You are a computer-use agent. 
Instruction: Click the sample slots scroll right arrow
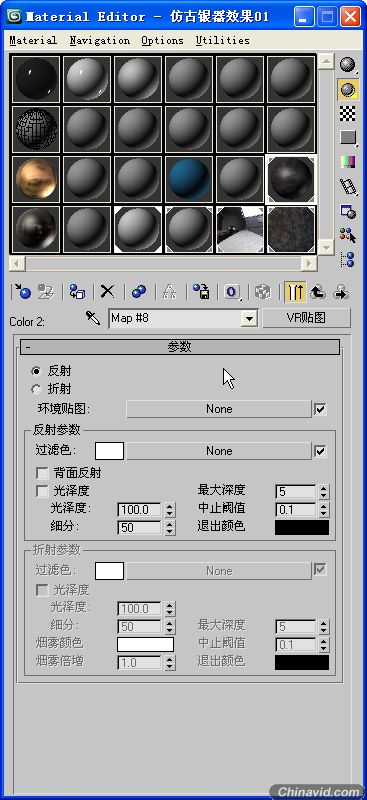click(308, 264)
